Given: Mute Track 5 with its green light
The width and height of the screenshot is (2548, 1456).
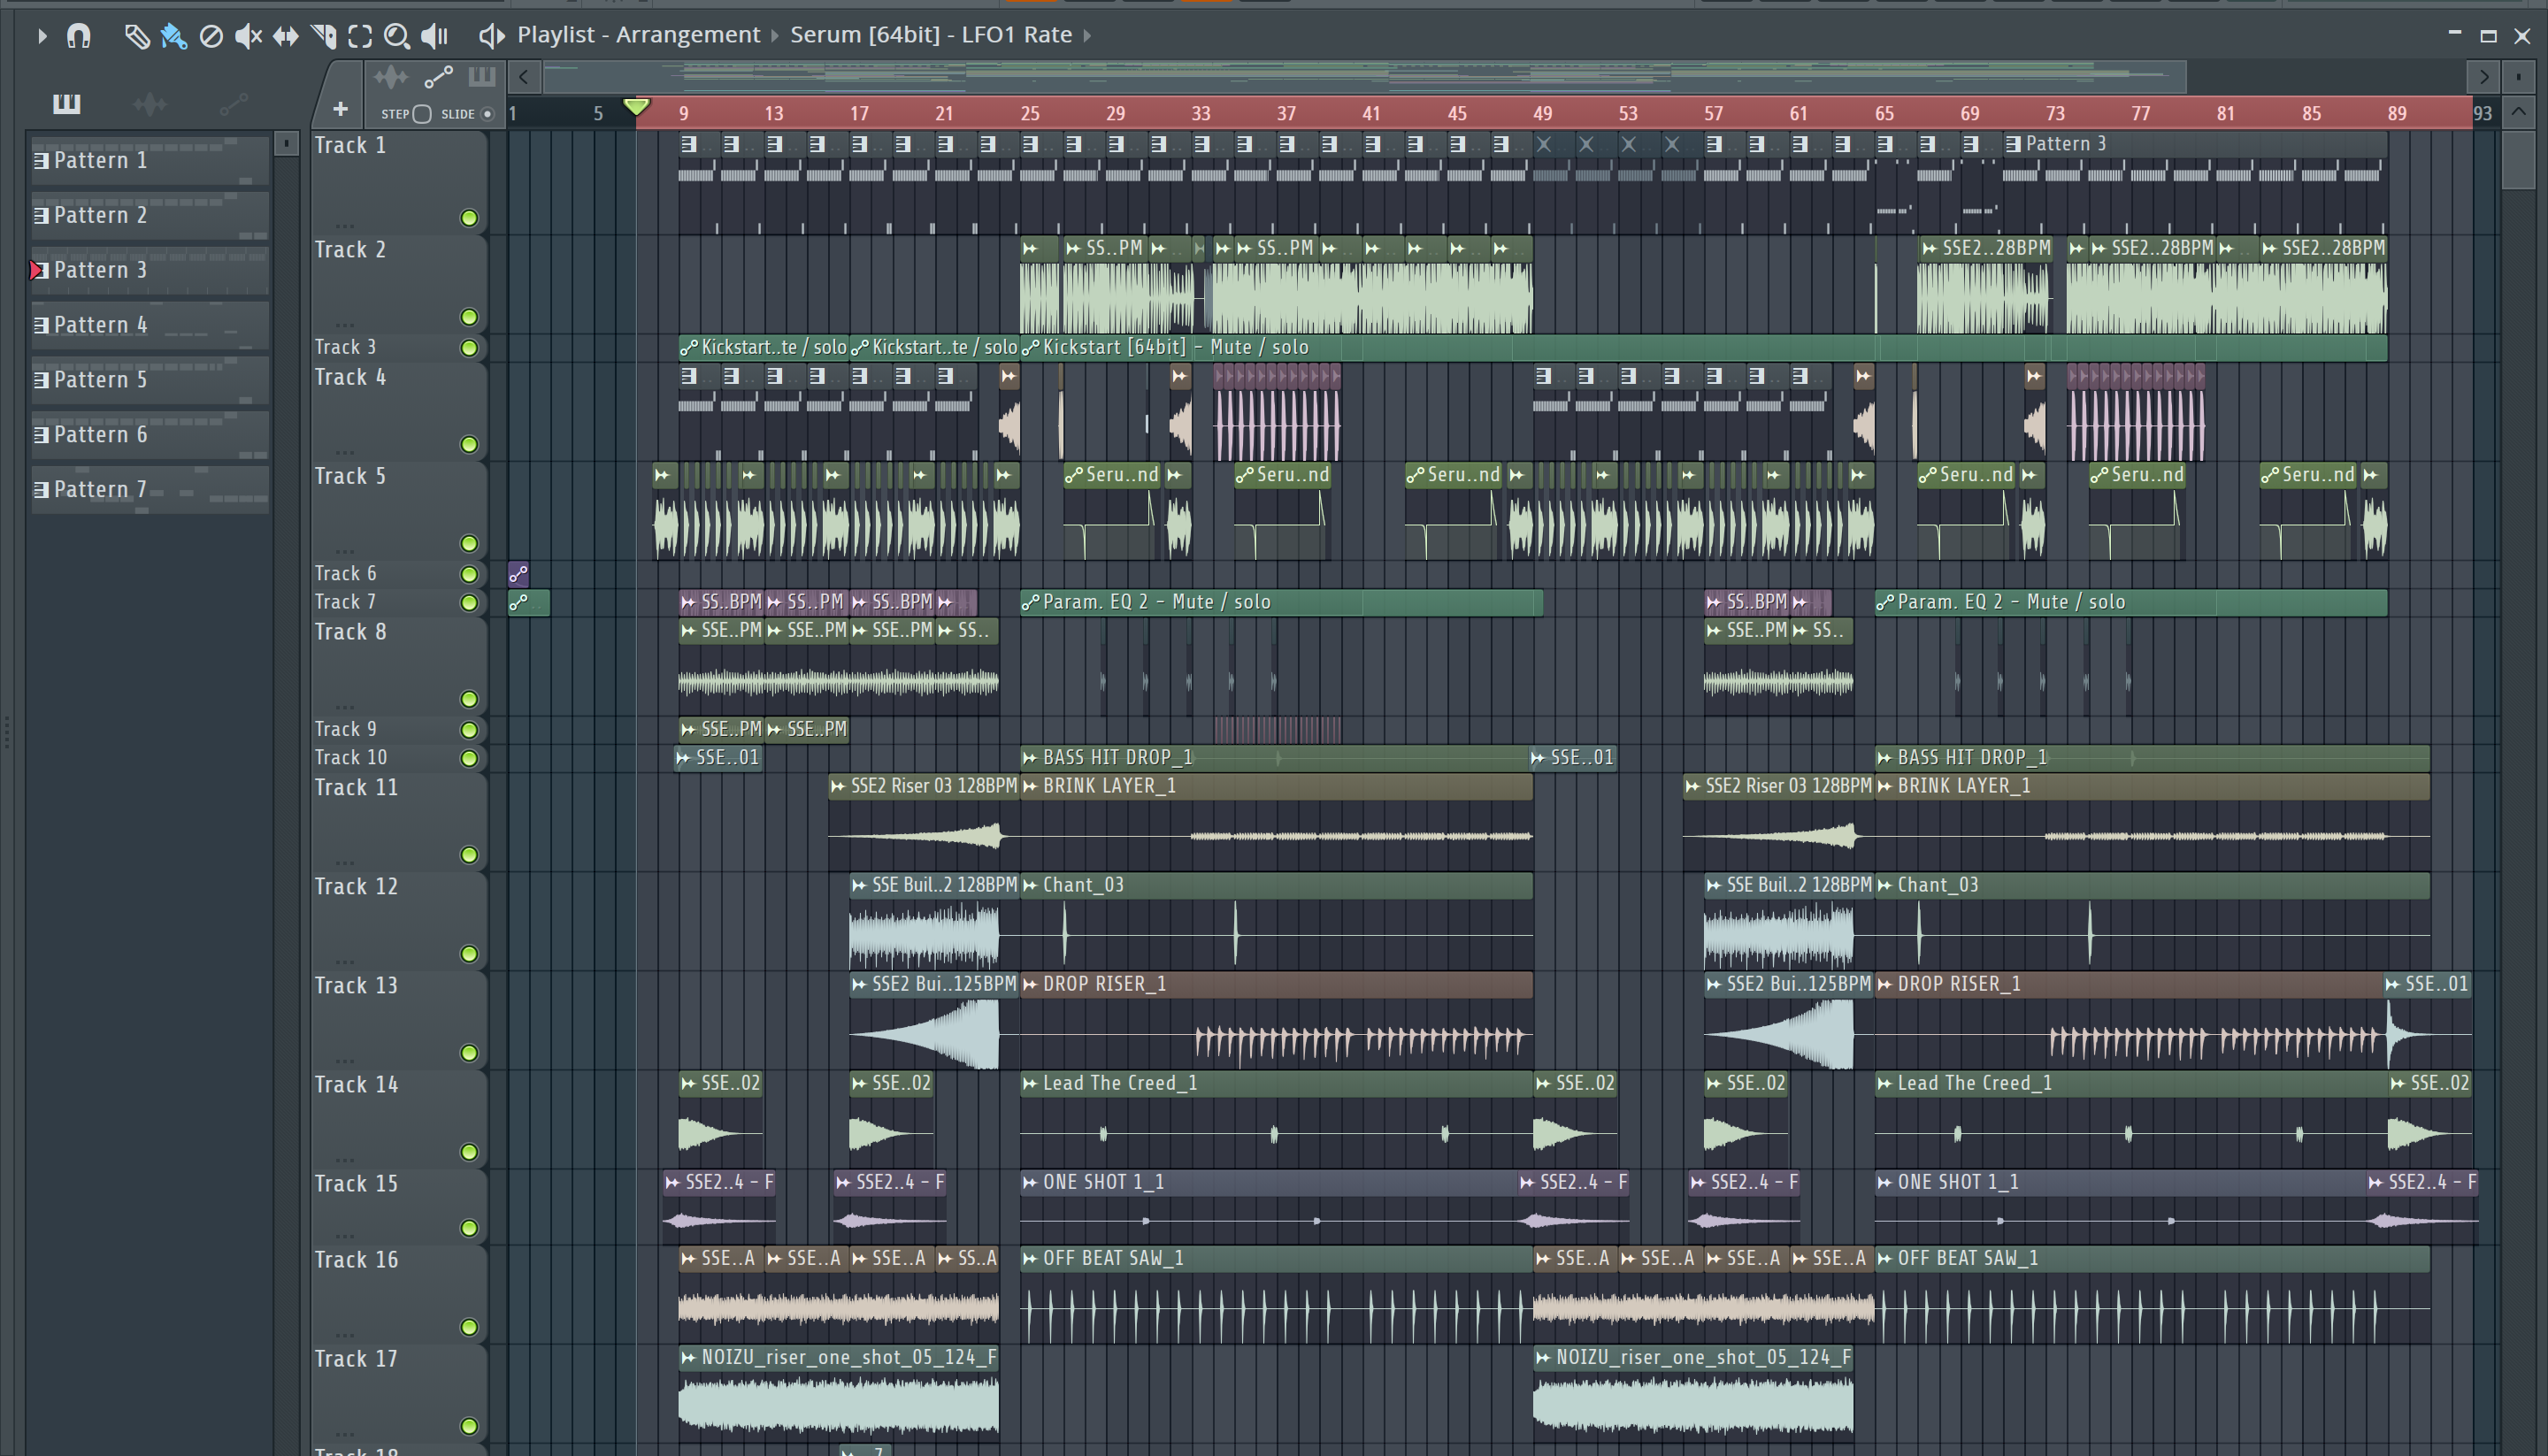Looking at the screenshot, I should click(x=469, y=544).
